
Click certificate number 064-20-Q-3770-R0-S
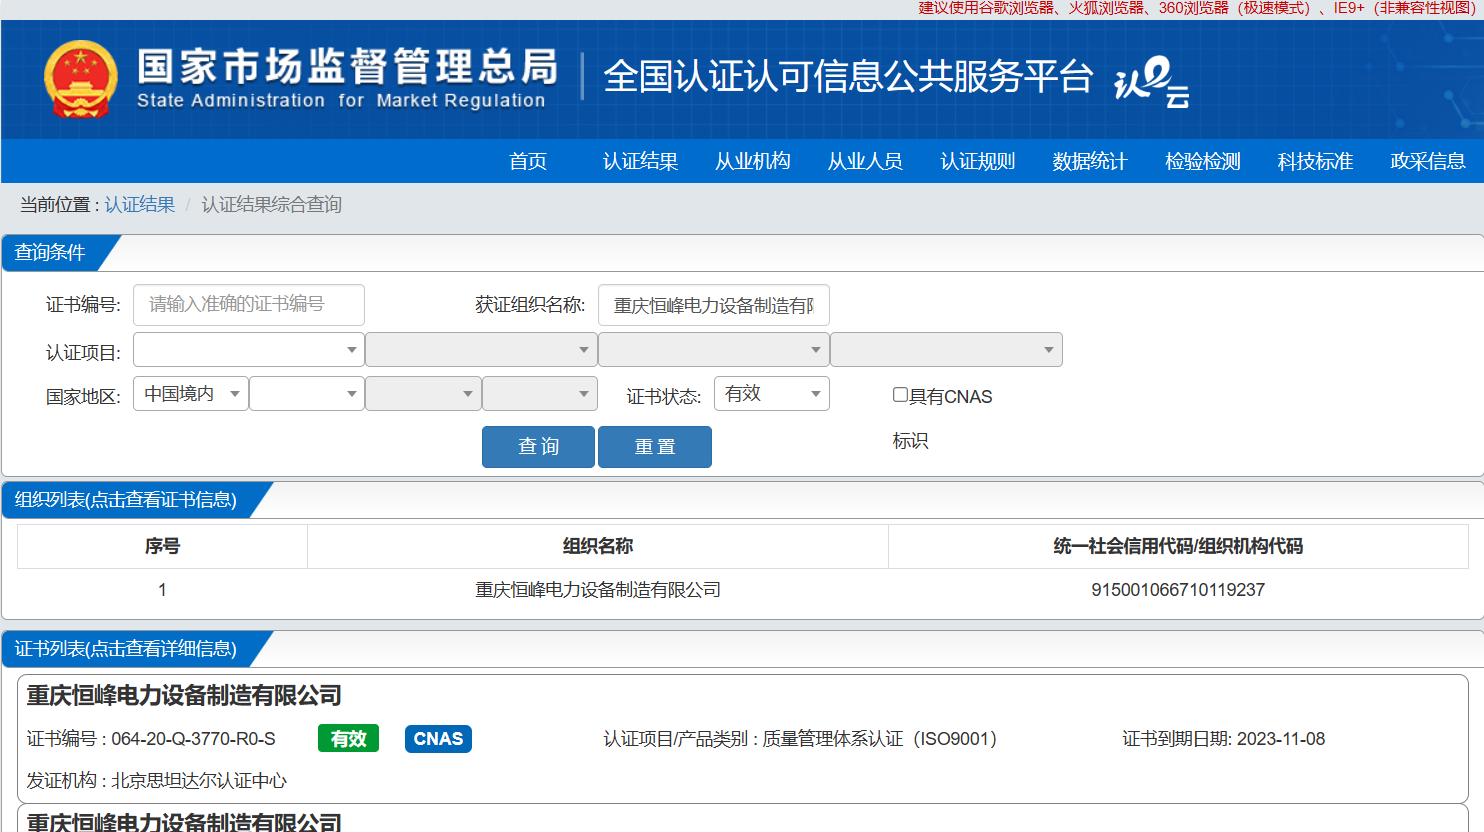click(x=193, y=739)
